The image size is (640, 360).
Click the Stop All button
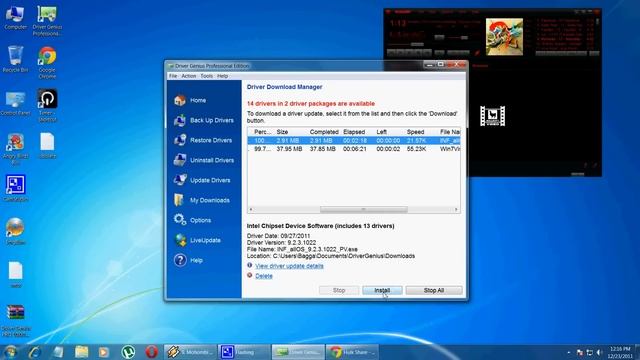tap(434, 290)
